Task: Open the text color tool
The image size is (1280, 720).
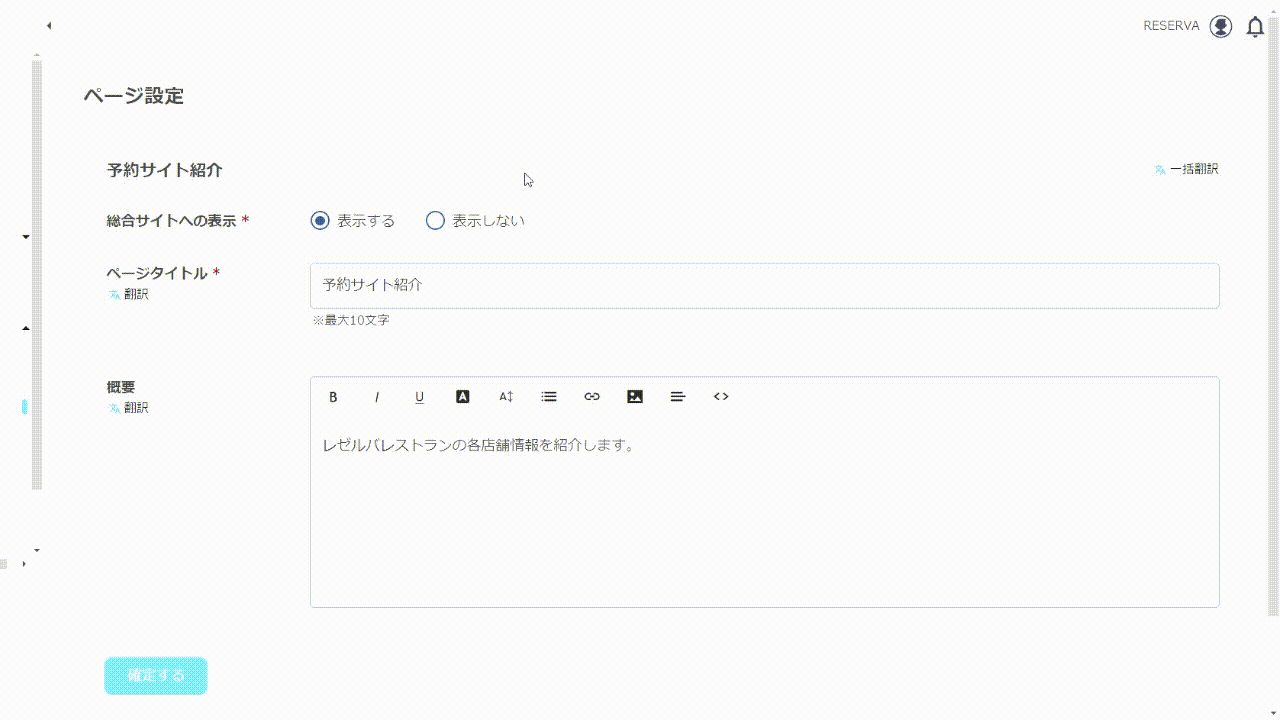Action: [463, 397]
